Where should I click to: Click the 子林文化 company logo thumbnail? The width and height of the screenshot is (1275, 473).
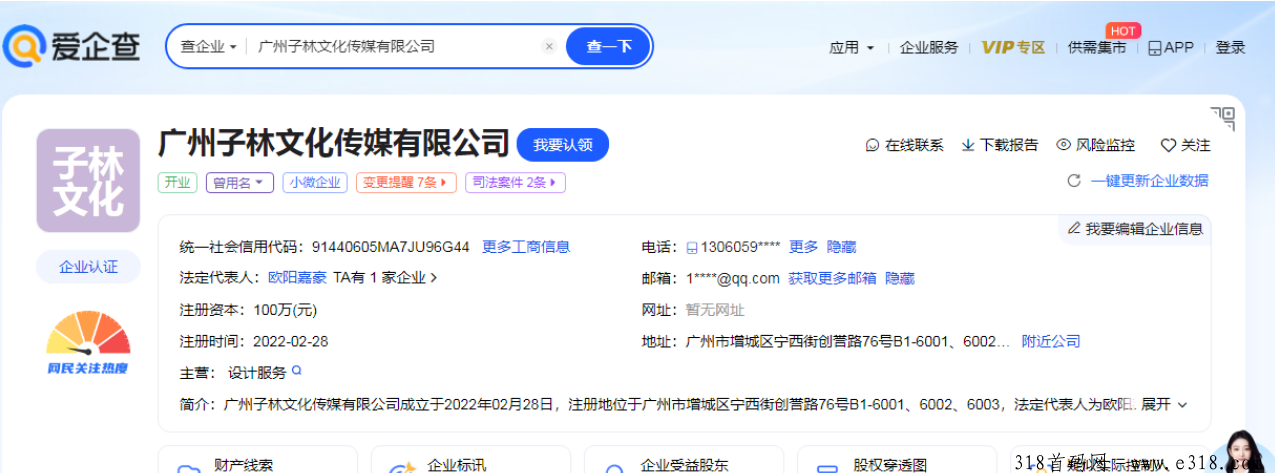88,181
